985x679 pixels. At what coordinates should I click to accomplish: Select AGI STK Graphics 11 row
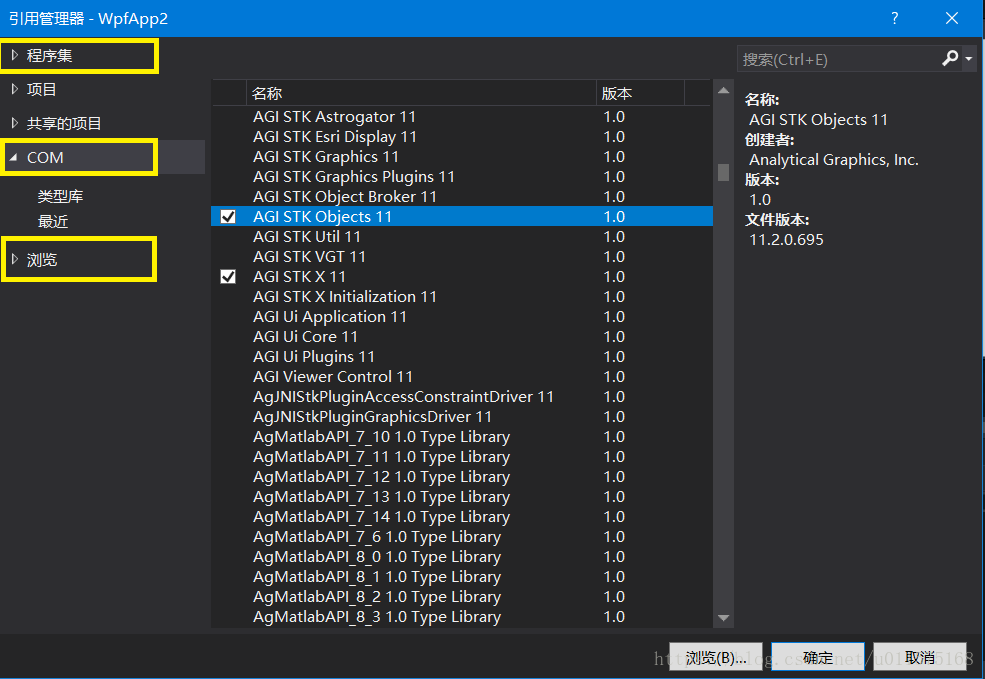pos(462,157)
